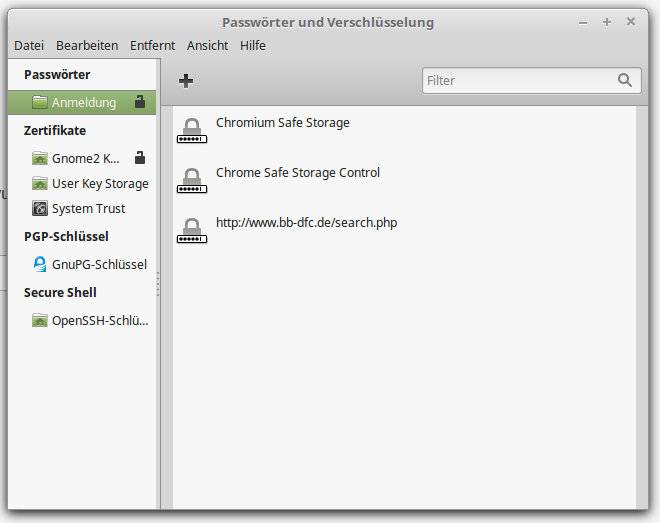Image resolution: width=660 pixels, height=523 pixels.
Task: Click the Chrome Safe Storage Control lock icon
Action: pos(192,179)
